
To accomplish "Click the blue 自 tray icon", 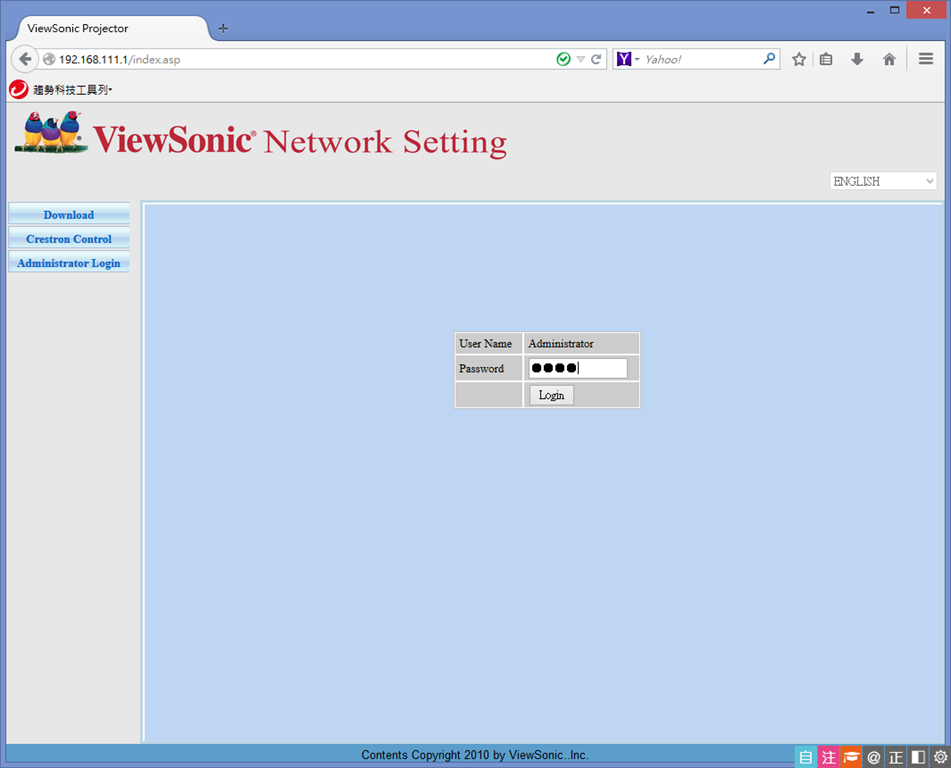I will pyautogui.click(x=805, y=757).
